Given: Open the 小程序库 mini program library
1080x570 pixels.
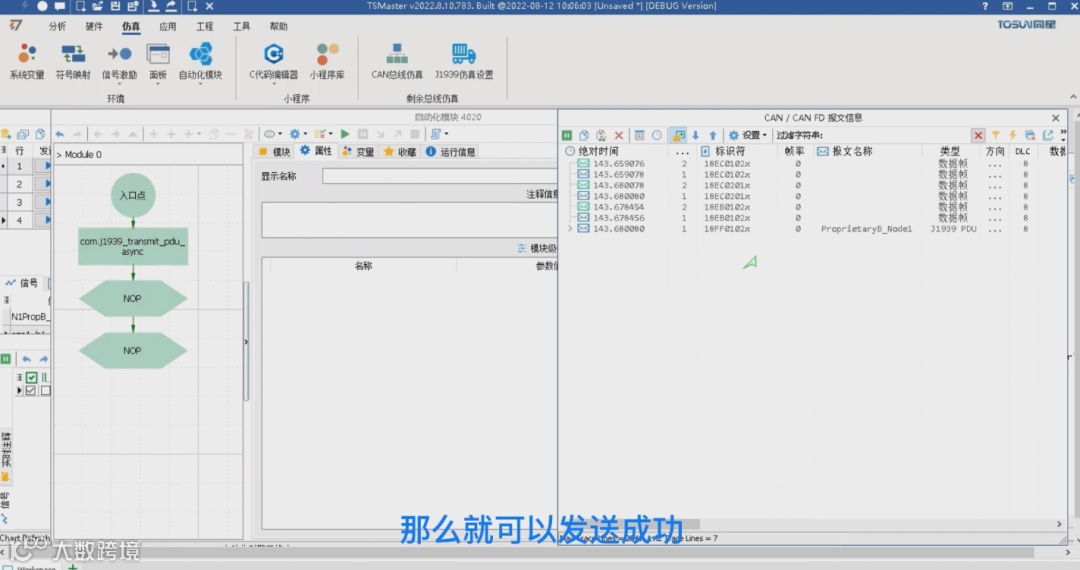Looking at the screenshot, I should pyautogui.click(x=327, y=61).
